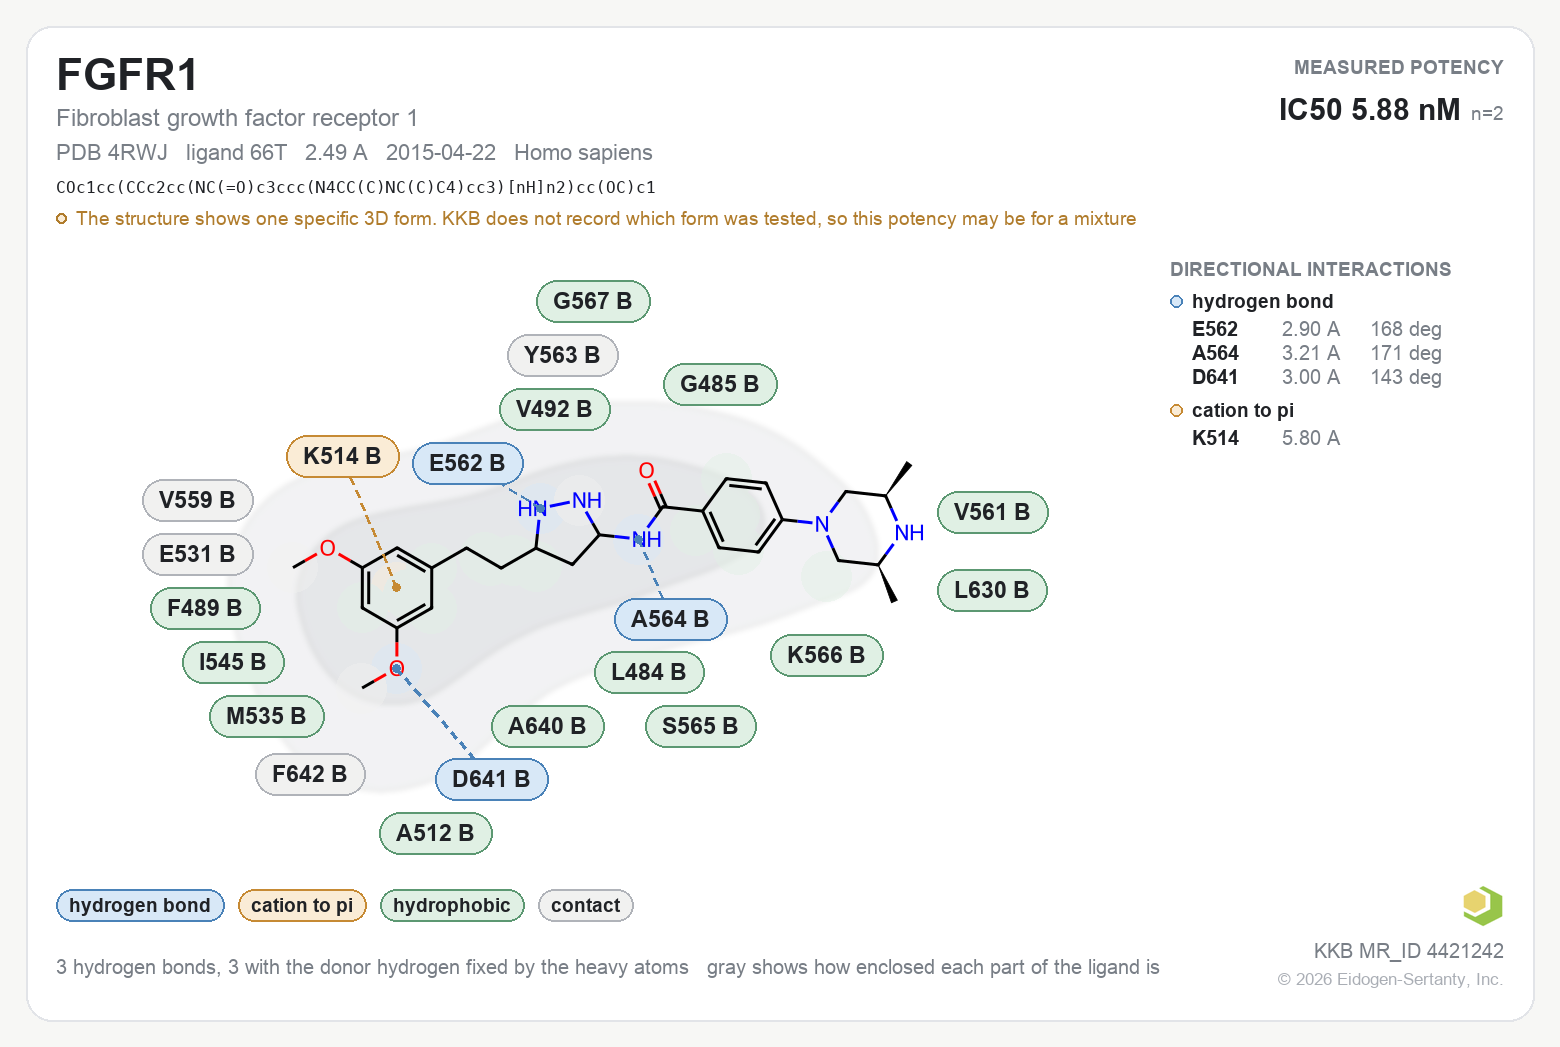Select the E562 B residue label

pyautogui.click(x=468, y=463)
